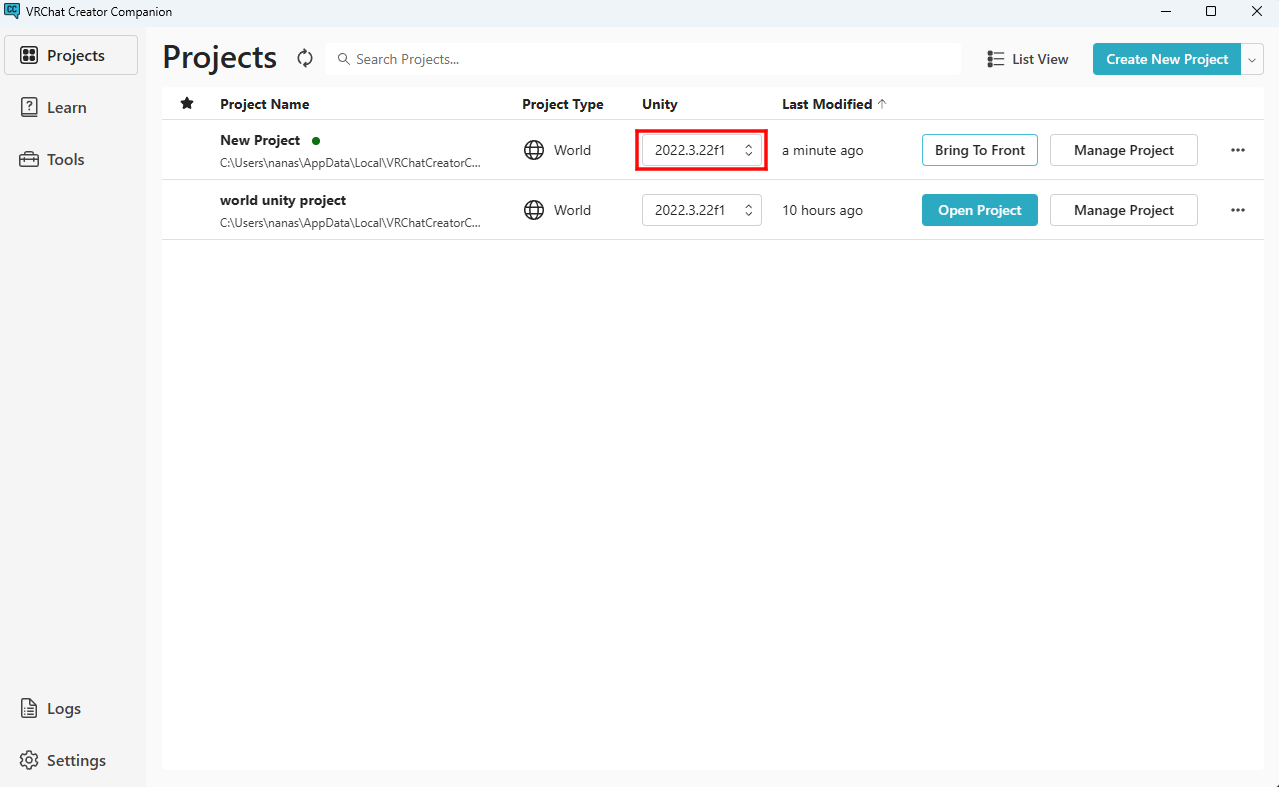Click the green running indicator beside New Project
This screenshot has width=1279, height=787.
(x=316, y=141)
